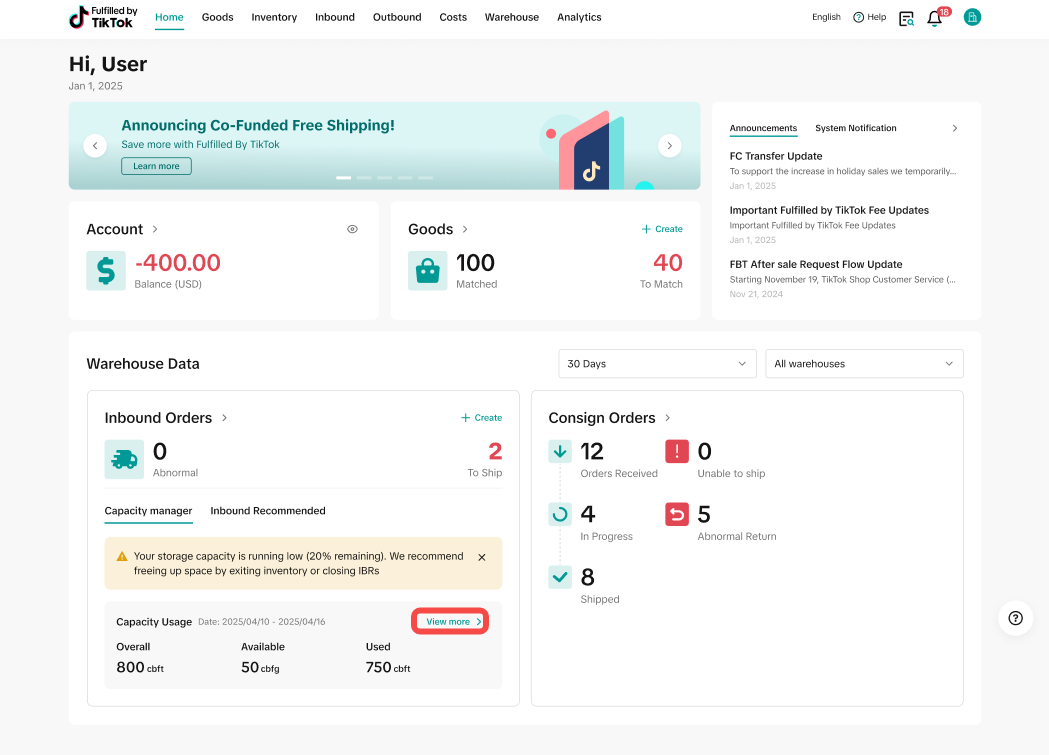The image size is (1049, 755).
Task: Dismiss the storage capacity warning
Action: (x=482, y=557)
